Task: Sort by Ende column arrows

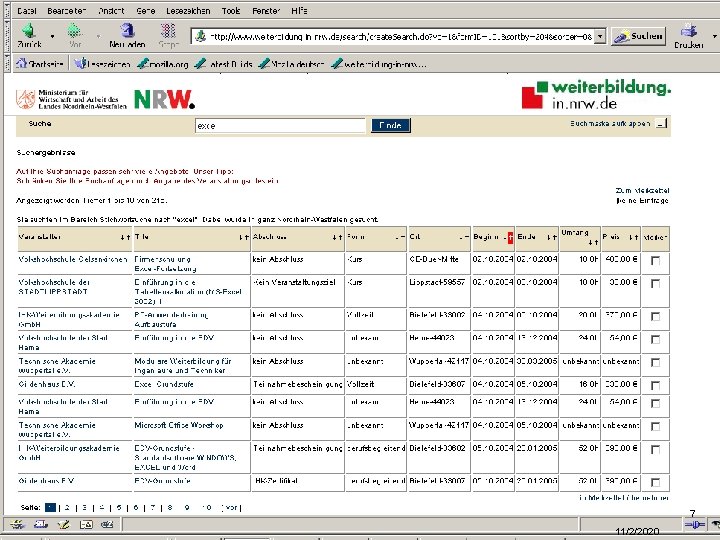Action: tap(551, 237)
